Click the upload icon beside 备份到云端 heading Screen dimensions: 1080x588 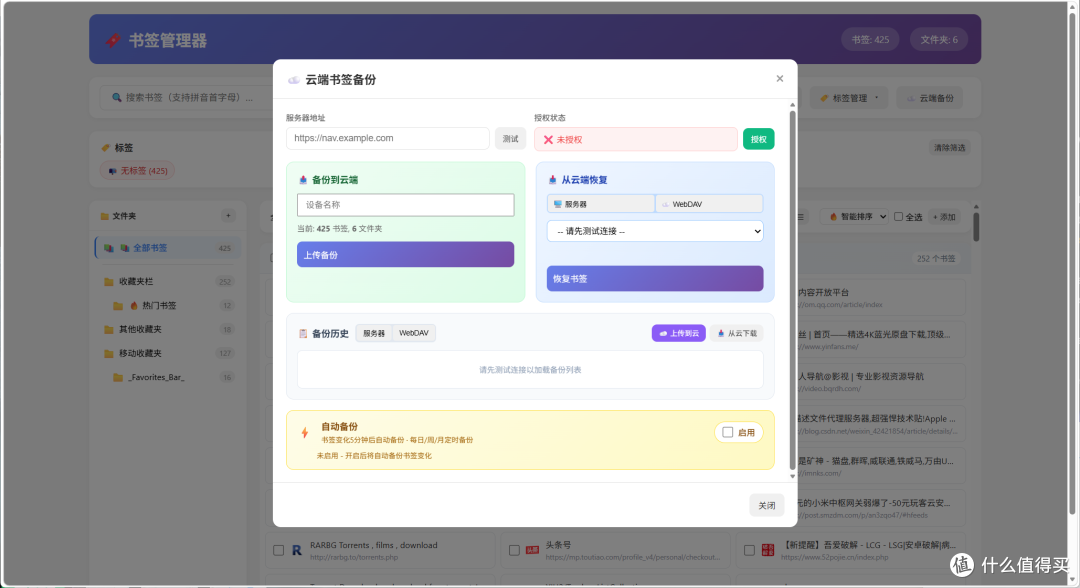[303, 180]
